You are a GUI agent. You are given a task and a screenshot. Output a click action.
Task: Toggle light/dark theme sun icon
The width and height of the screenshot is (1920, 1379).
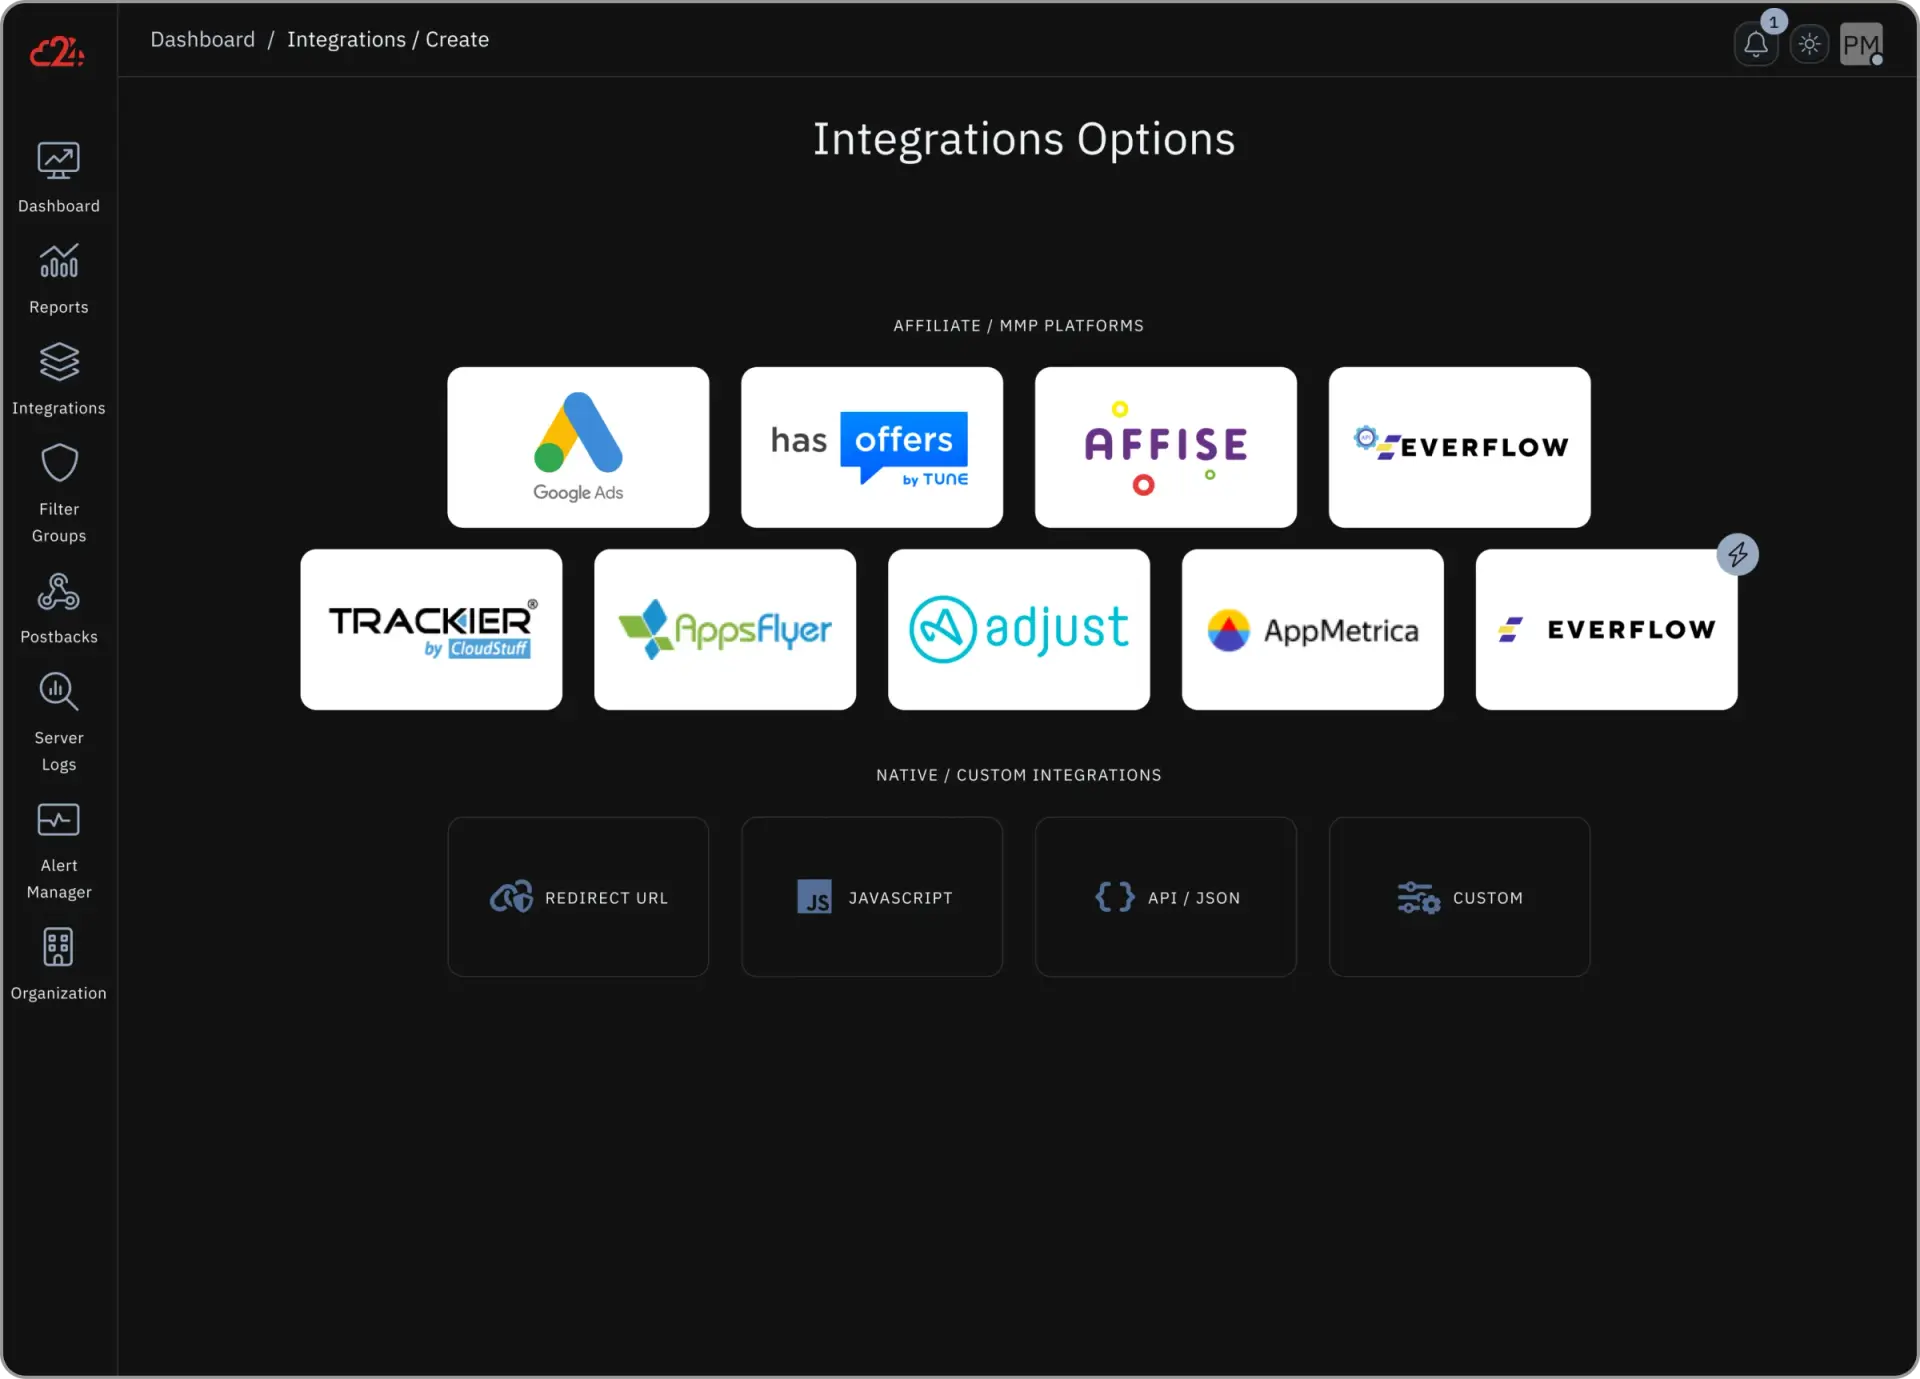[x=1809, y=44]
